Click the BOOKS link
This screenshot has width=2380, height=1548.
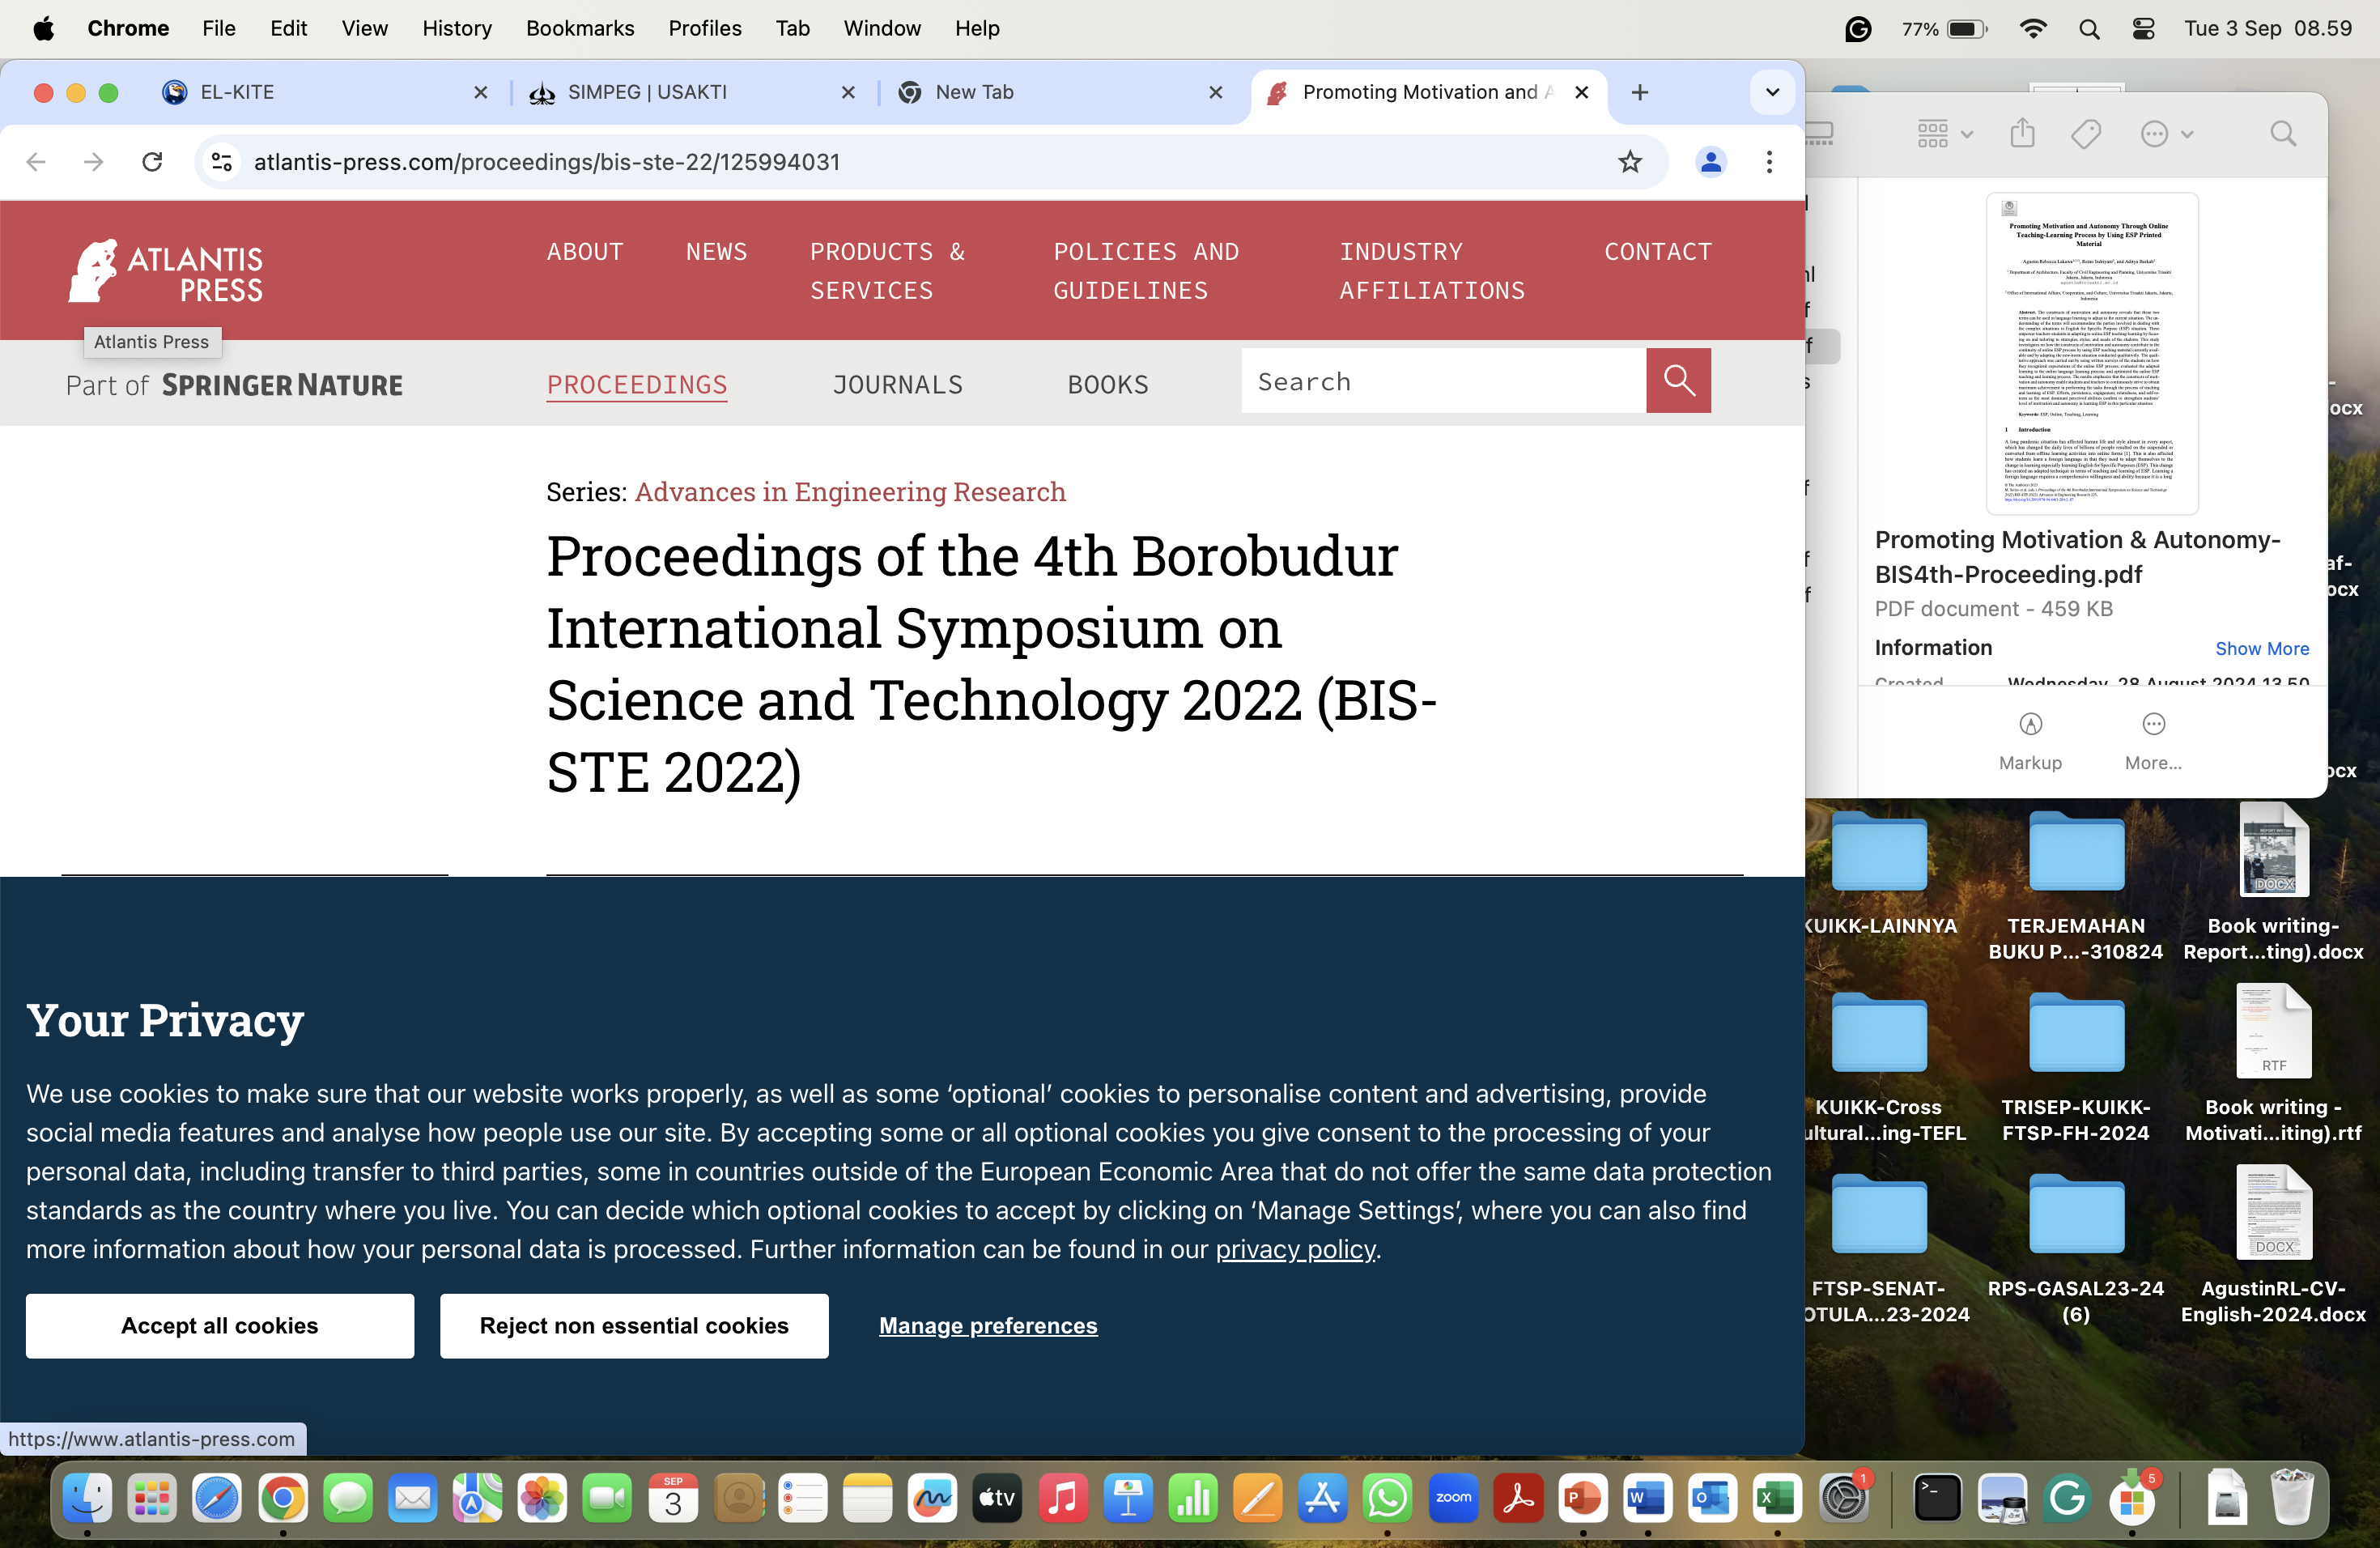click(1108, 385)
